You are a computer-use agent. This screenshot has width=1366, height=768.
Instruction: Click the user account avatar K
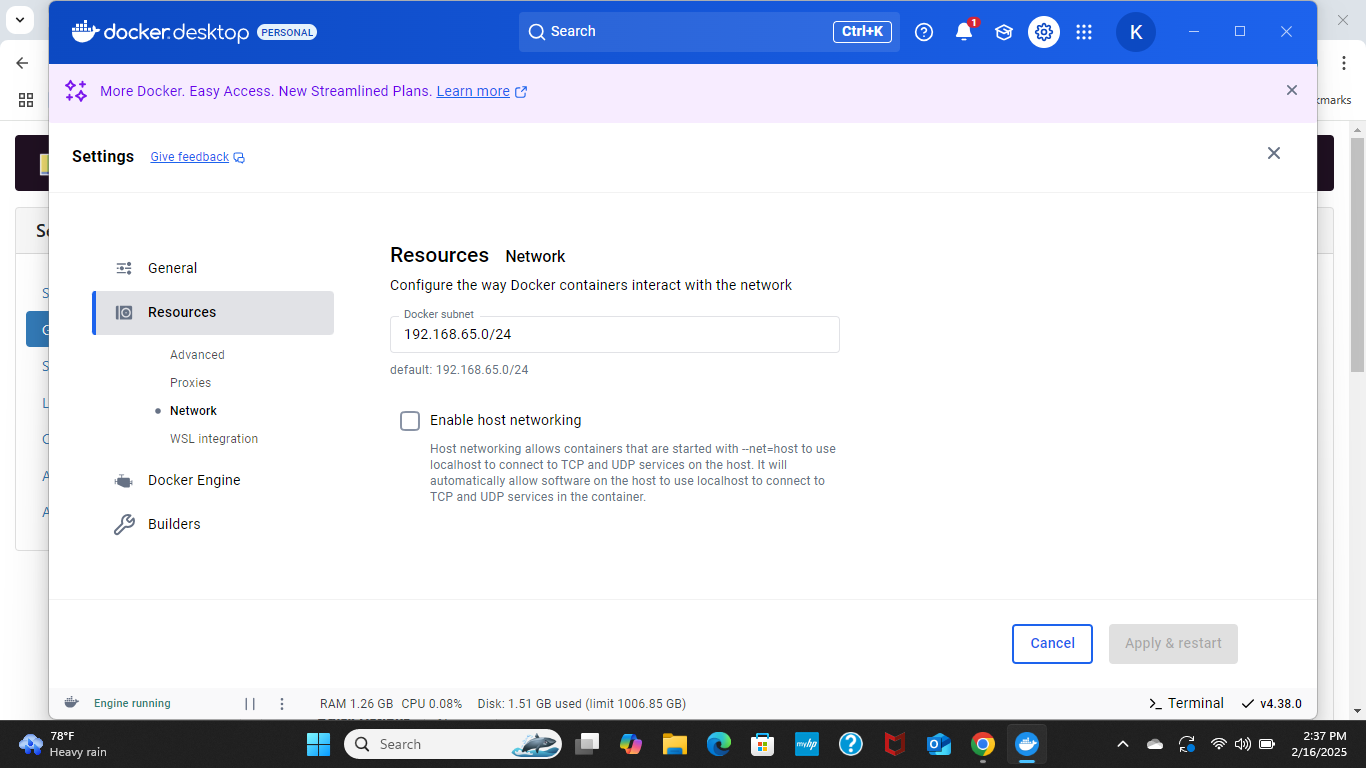(1135, 32)
